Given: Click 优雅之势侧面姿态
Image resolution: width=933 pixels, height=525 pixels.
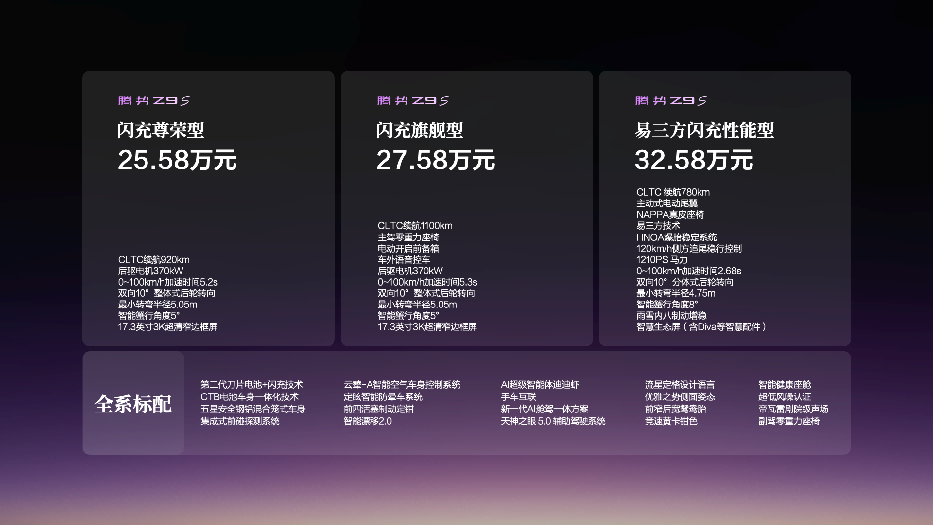Looking at the screenshot, I should click(x=680, y=397).
